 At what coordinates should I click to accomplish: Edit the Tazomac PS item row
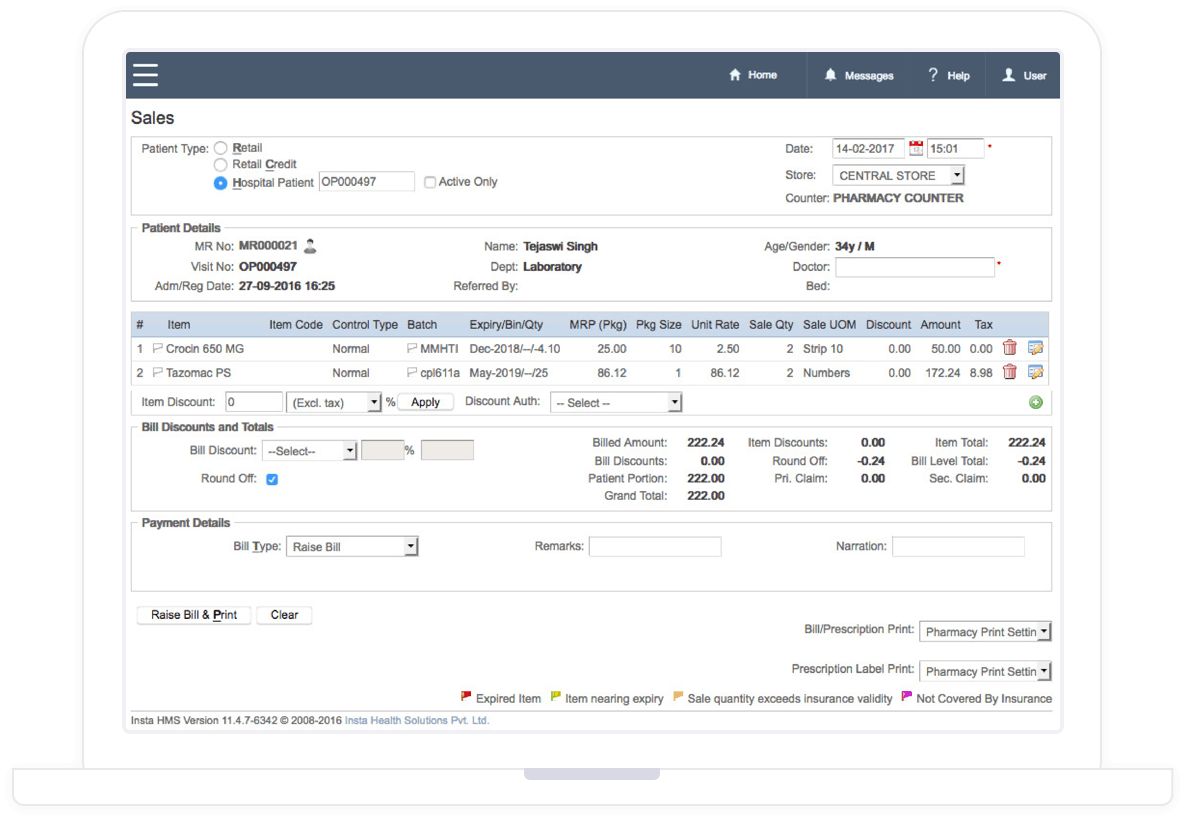[x=1035, y=372]
